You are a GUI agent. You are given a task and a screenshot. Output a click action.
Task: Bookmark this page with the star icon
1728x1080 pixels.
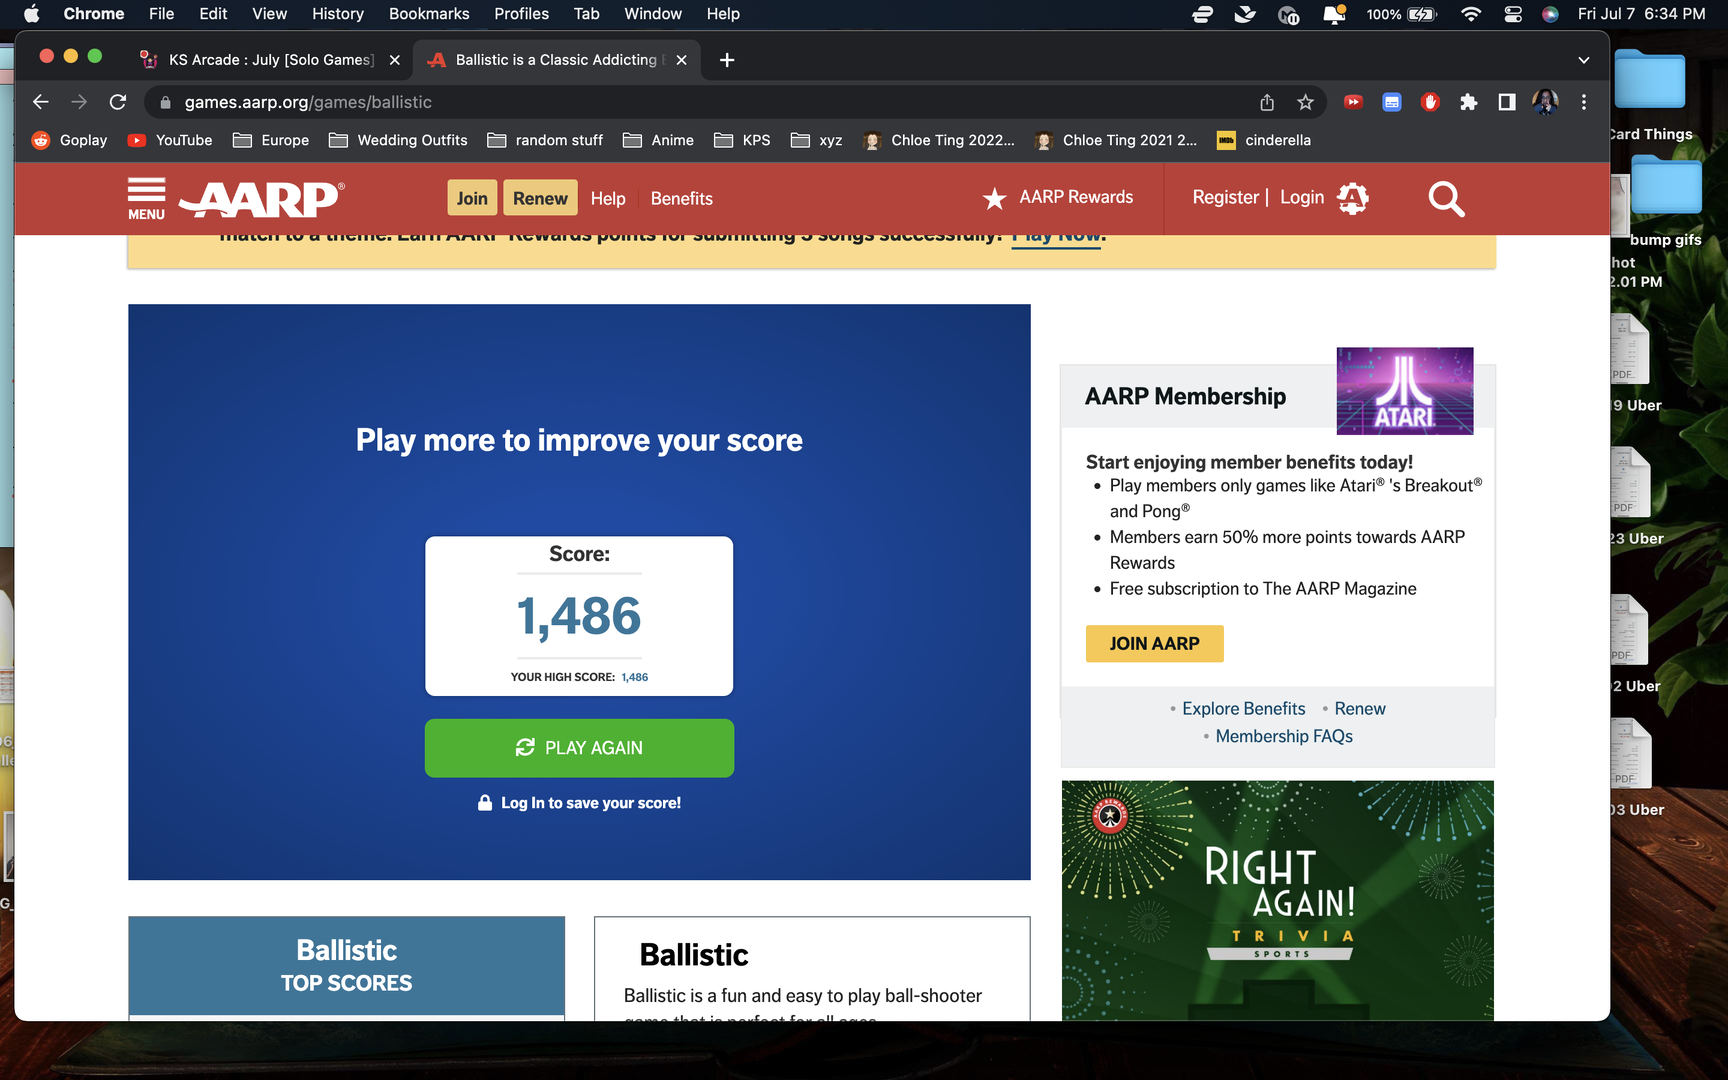click(x=1305, y=102)
